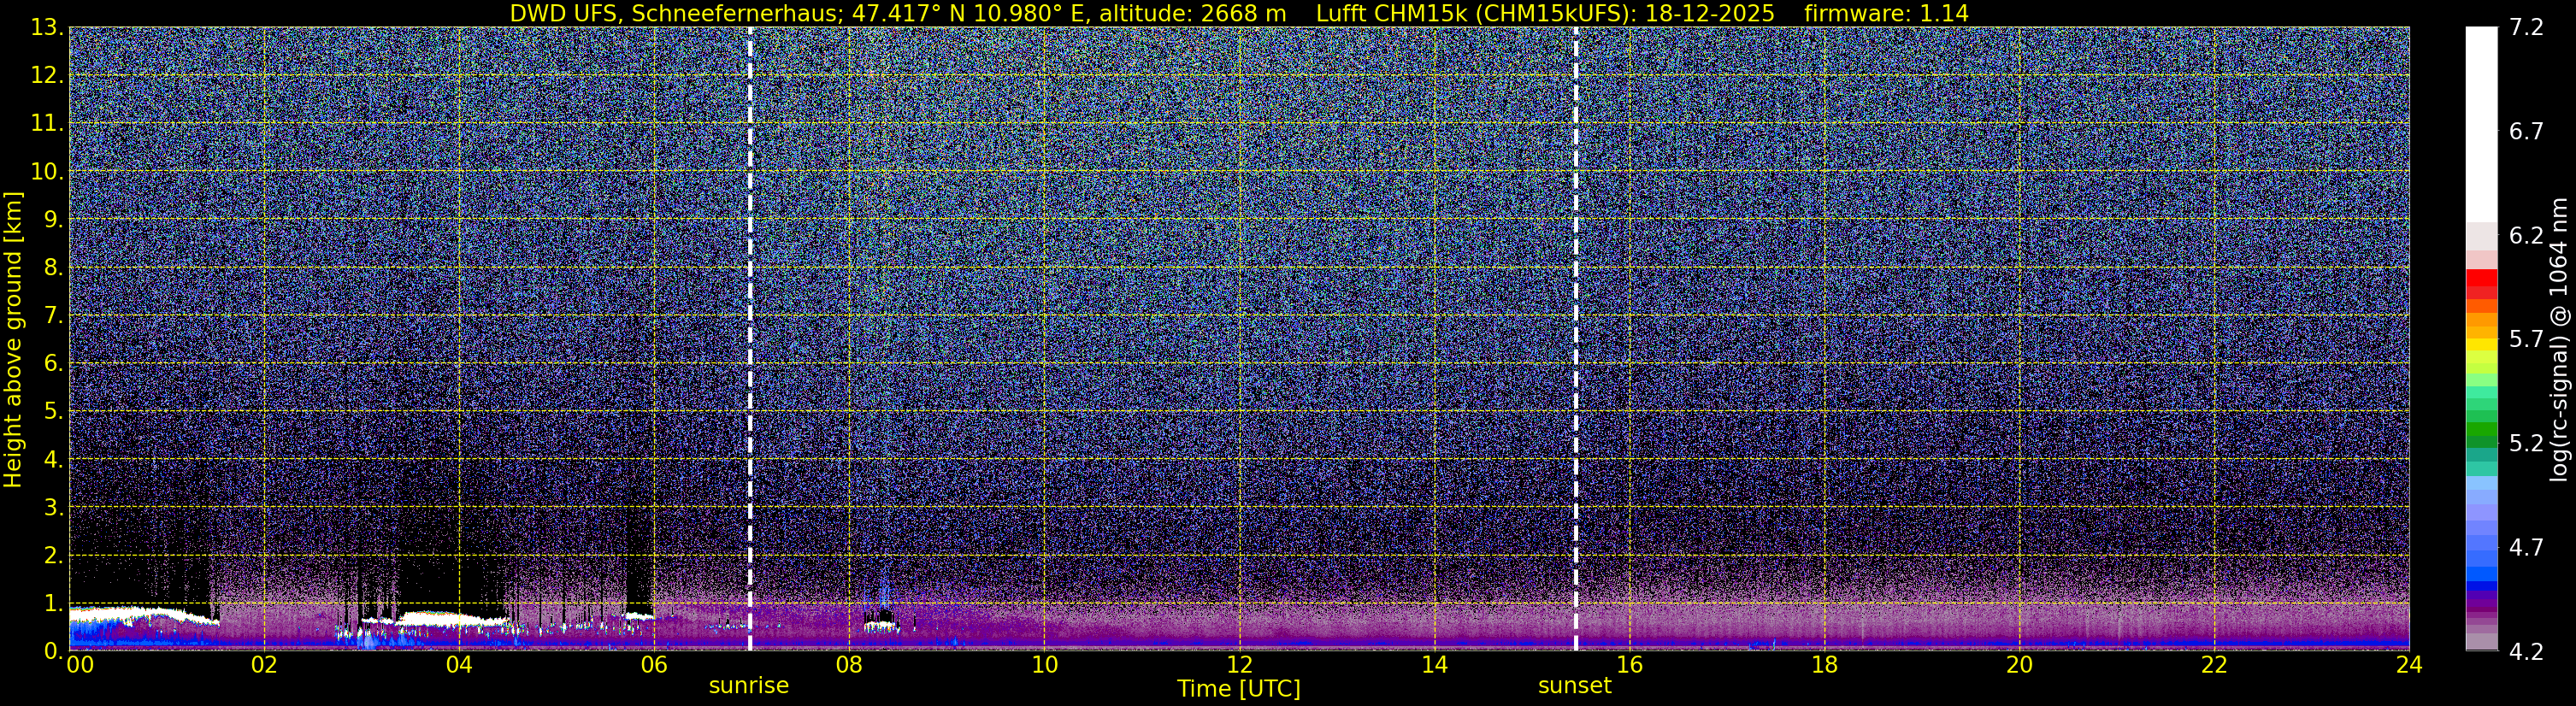
Task: Click the "6.2" colorbar tick label
Action: (x=2526, y=236)
